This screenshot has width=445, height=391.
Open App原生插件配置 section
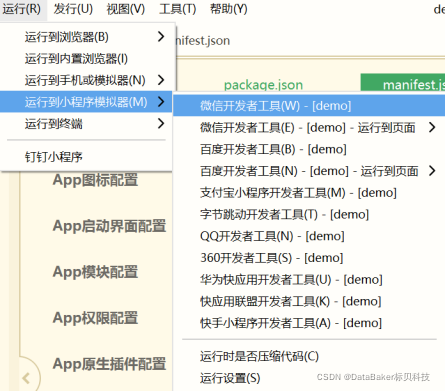pos(109,364)
